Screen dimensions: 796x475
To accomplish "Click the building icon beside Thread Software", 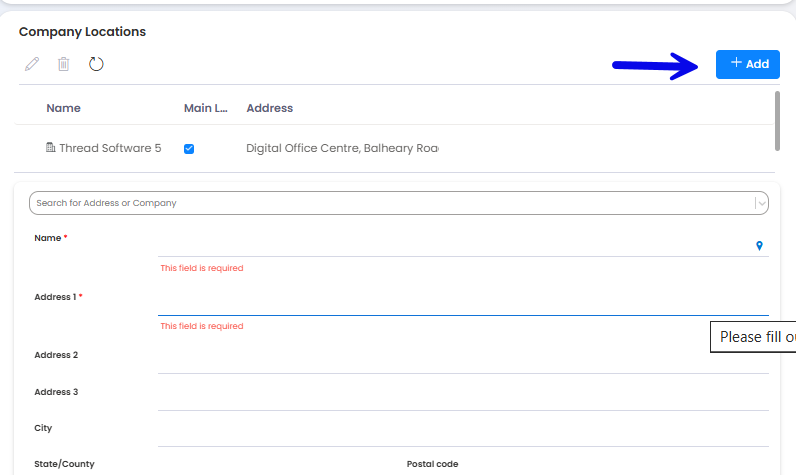I will tap(51, 148).
